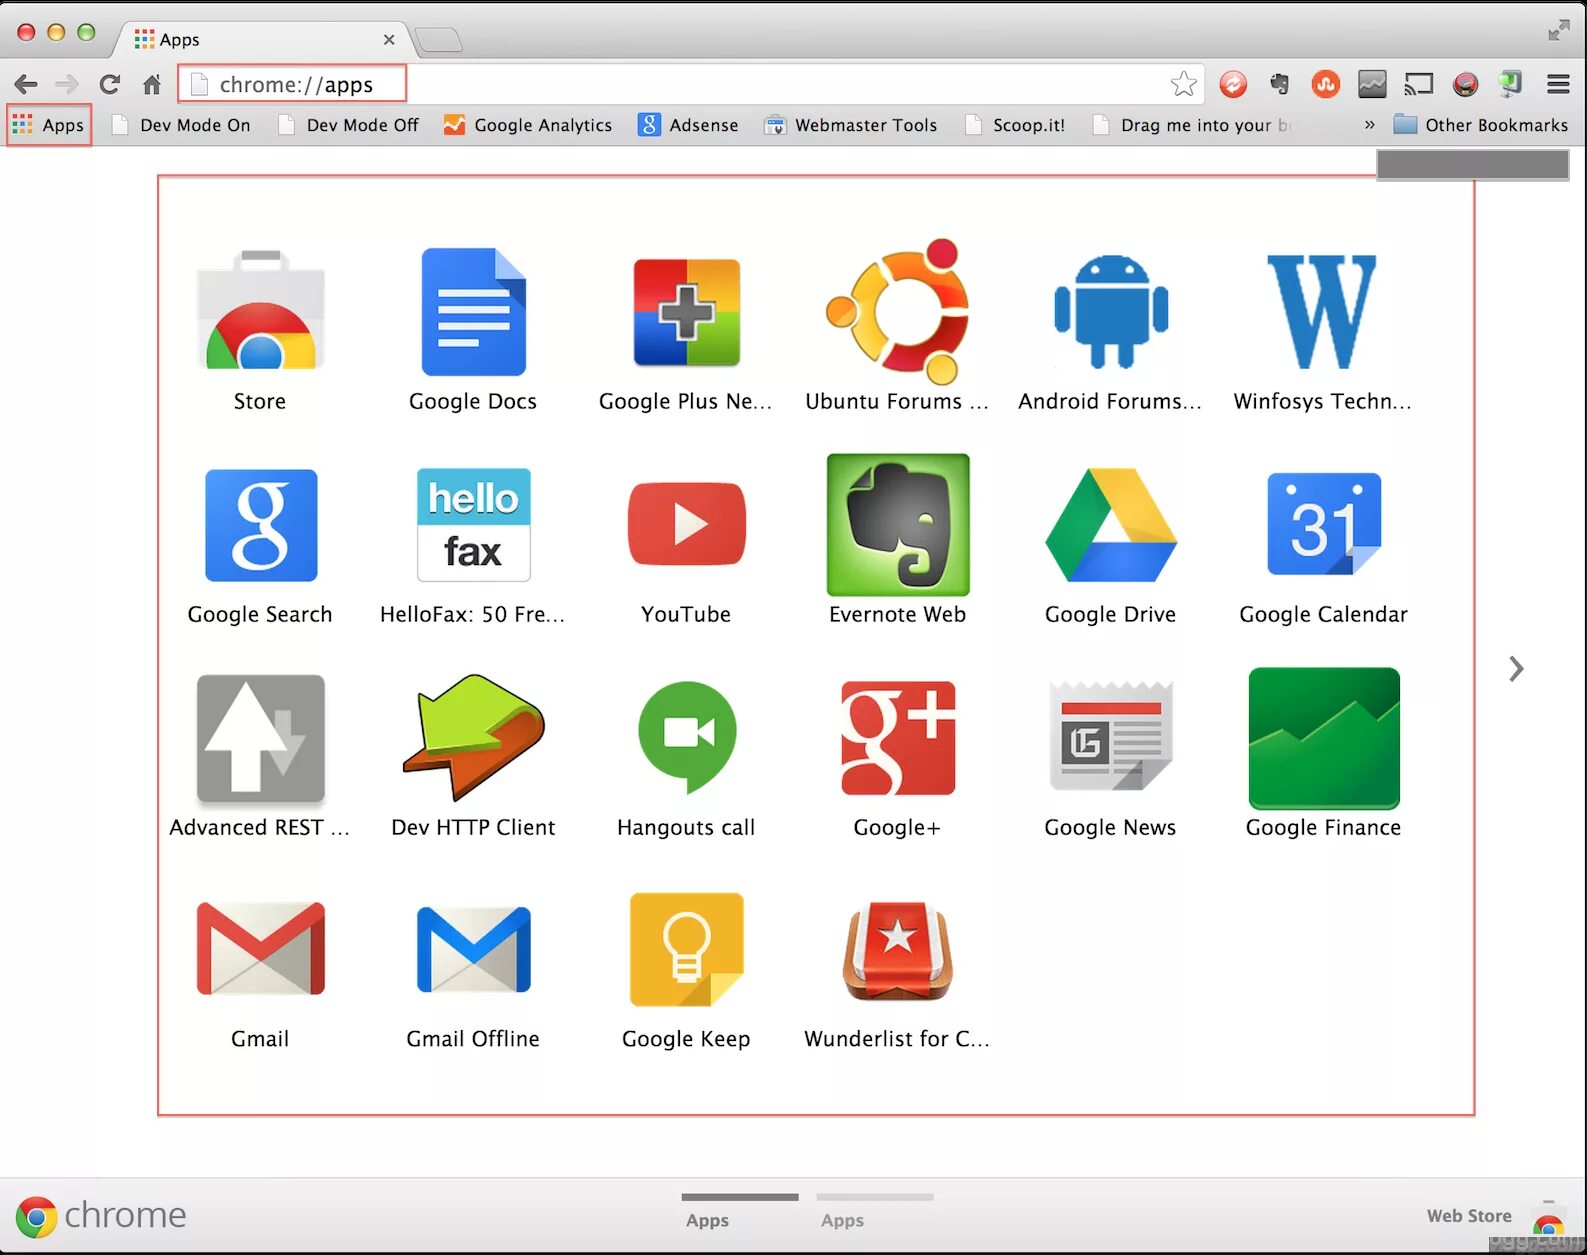Bookmark this page with the star icon

pyautogui.click(x=1184, y=84)
